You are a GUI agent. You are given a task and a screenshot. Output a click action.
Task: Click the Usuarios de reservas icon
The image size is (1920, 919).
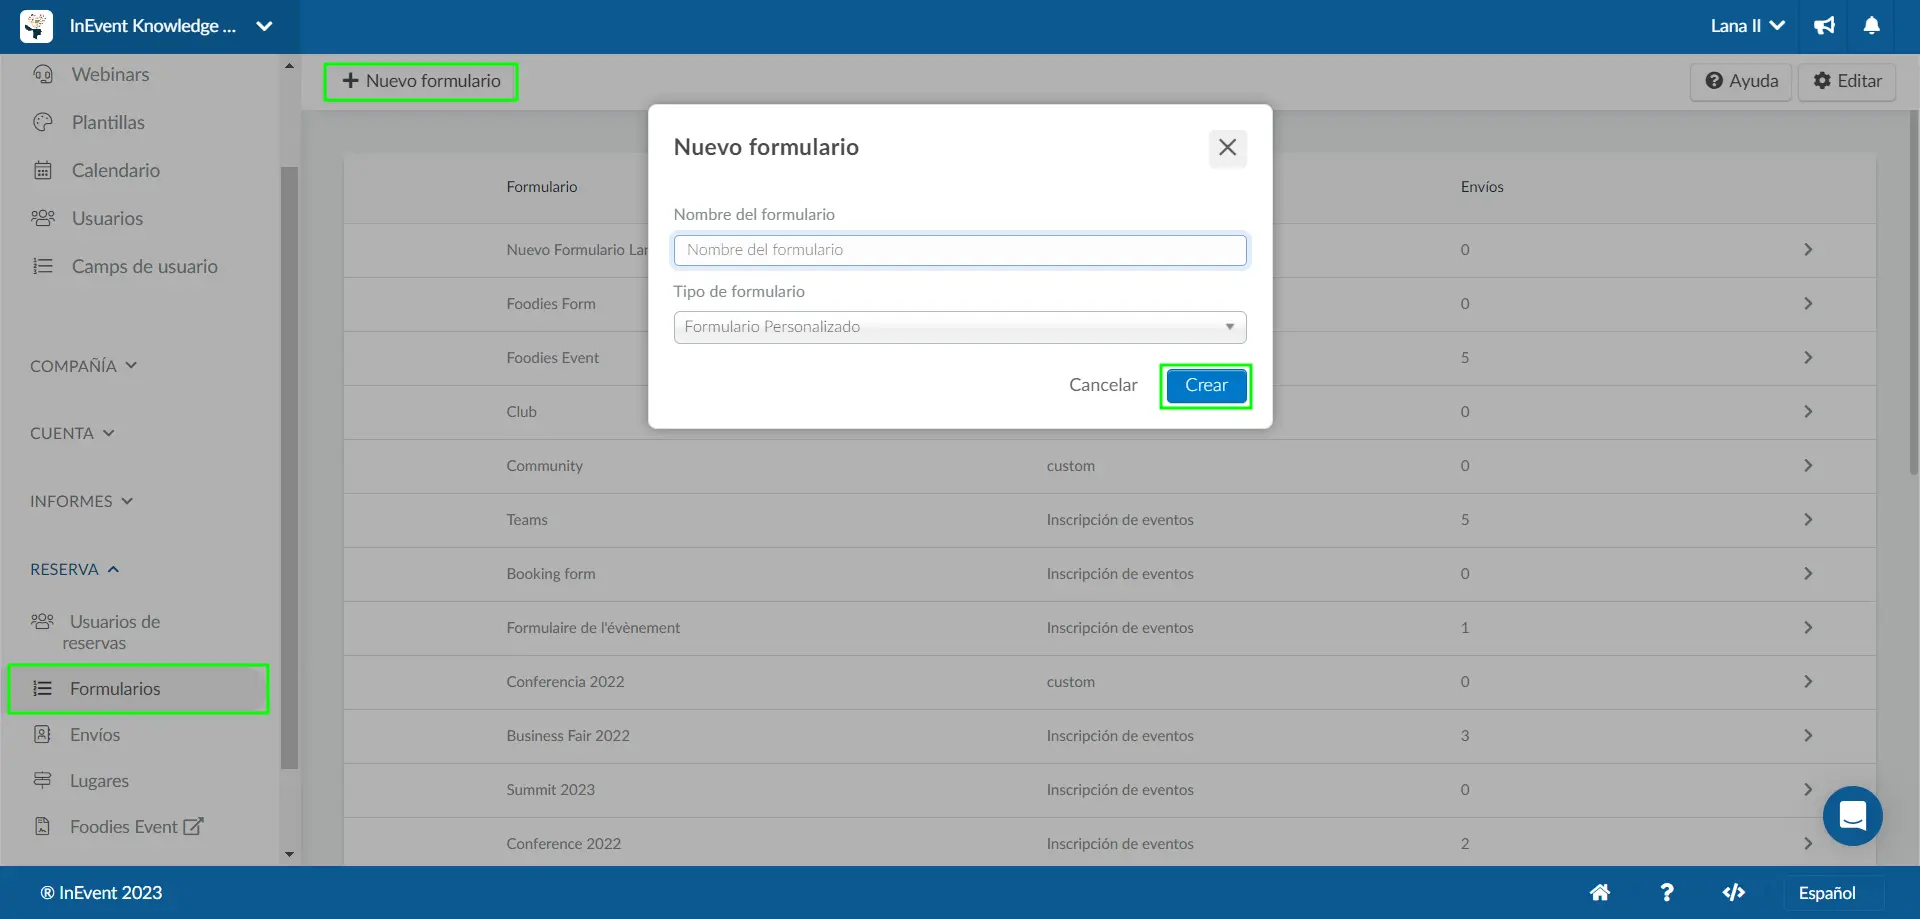(x=42, y=622)
